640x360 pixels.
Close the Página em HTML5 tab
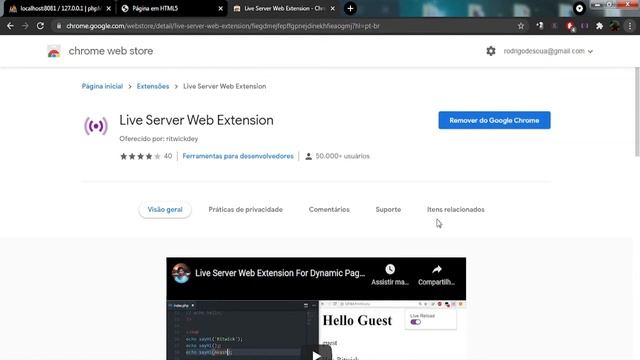coord(220,9)
